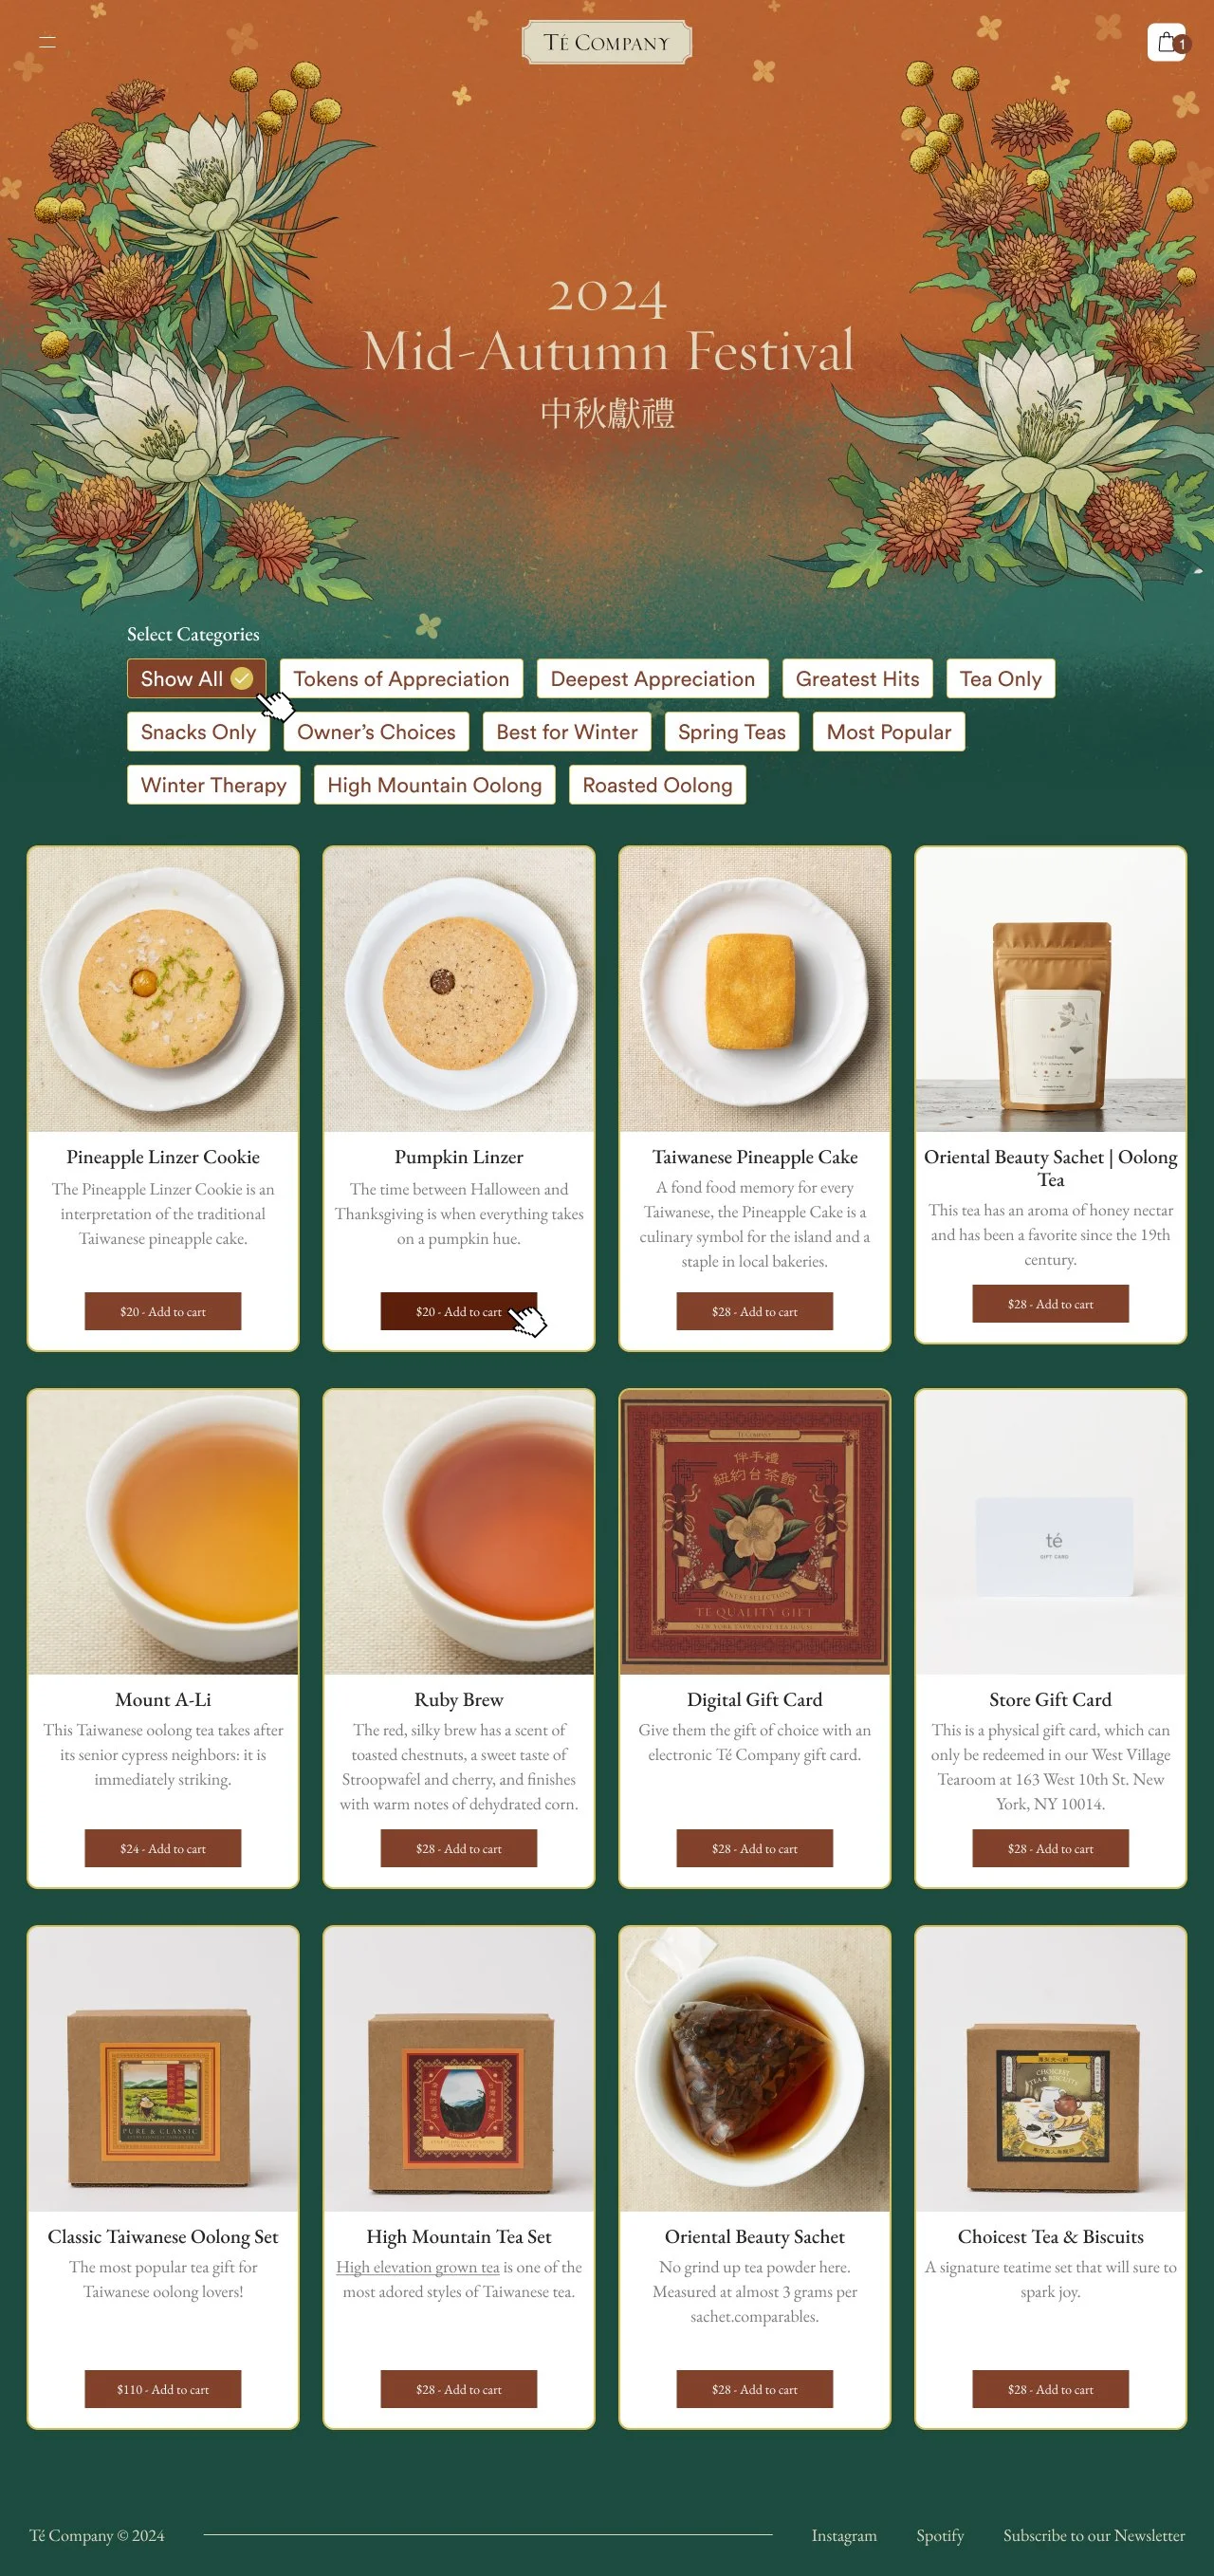Visit the Instagram footer link
The height and width of the screenshot is (2576, 1214).
click(844, 2535)
